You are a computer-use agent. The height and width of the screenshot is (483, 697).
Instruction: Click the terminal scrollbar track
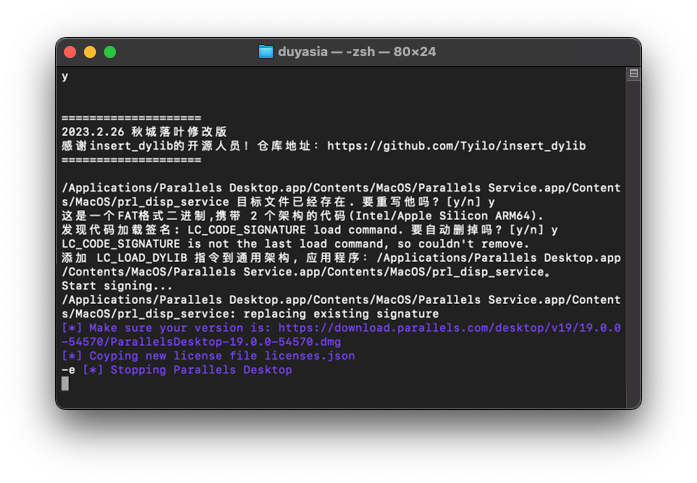pyautogui.click(x=633, y=244)
